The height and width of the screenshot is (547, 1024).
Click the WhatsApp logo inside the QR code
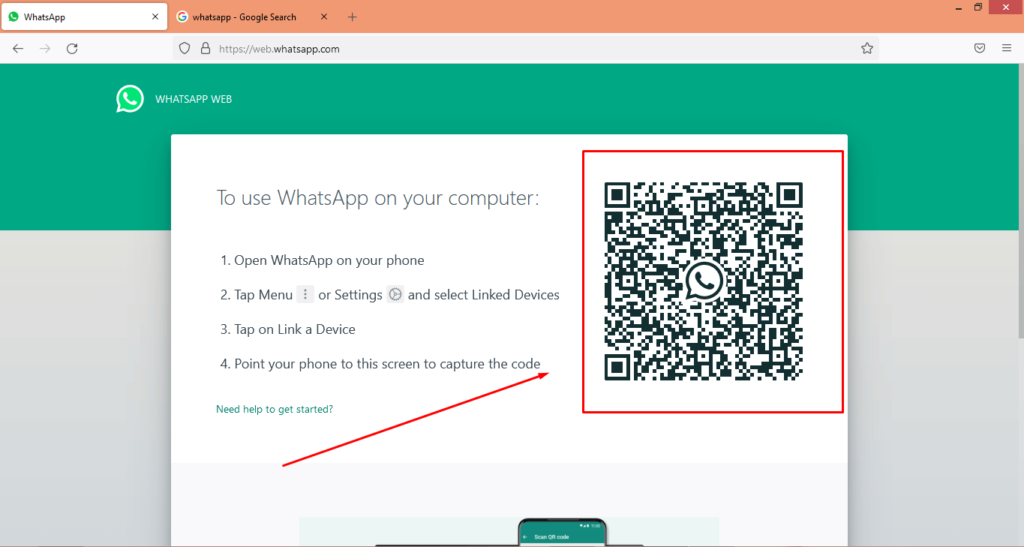click(x=703, y=281)
